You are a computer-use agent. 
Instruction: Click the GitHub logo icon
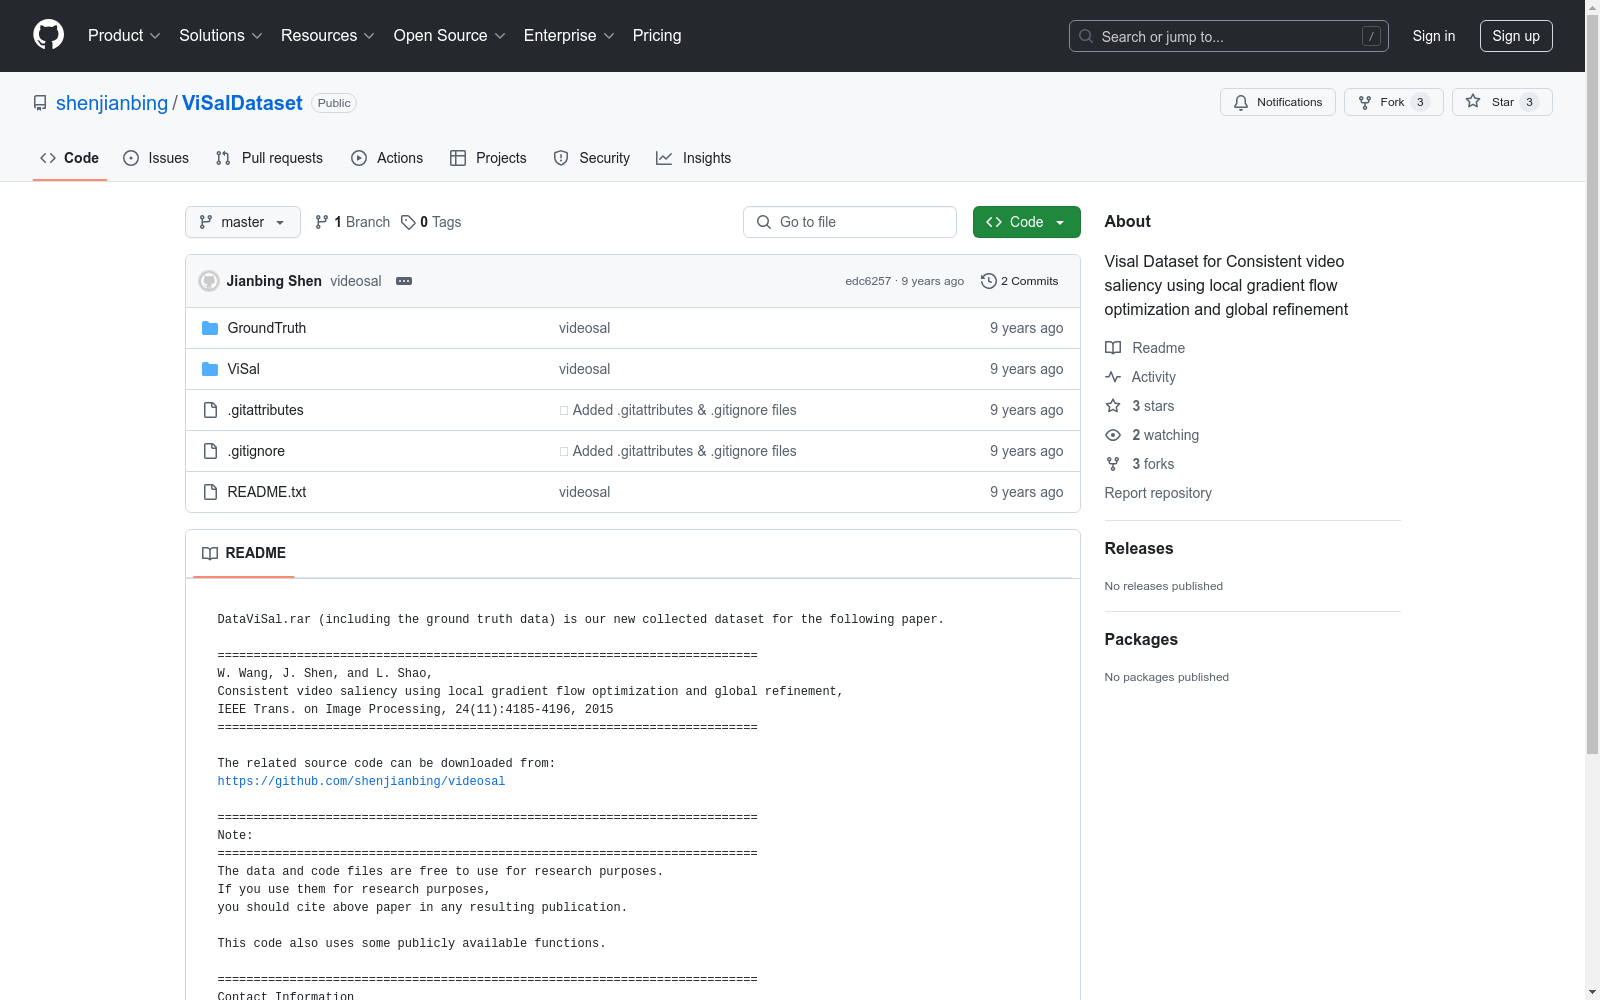point(48,35)
